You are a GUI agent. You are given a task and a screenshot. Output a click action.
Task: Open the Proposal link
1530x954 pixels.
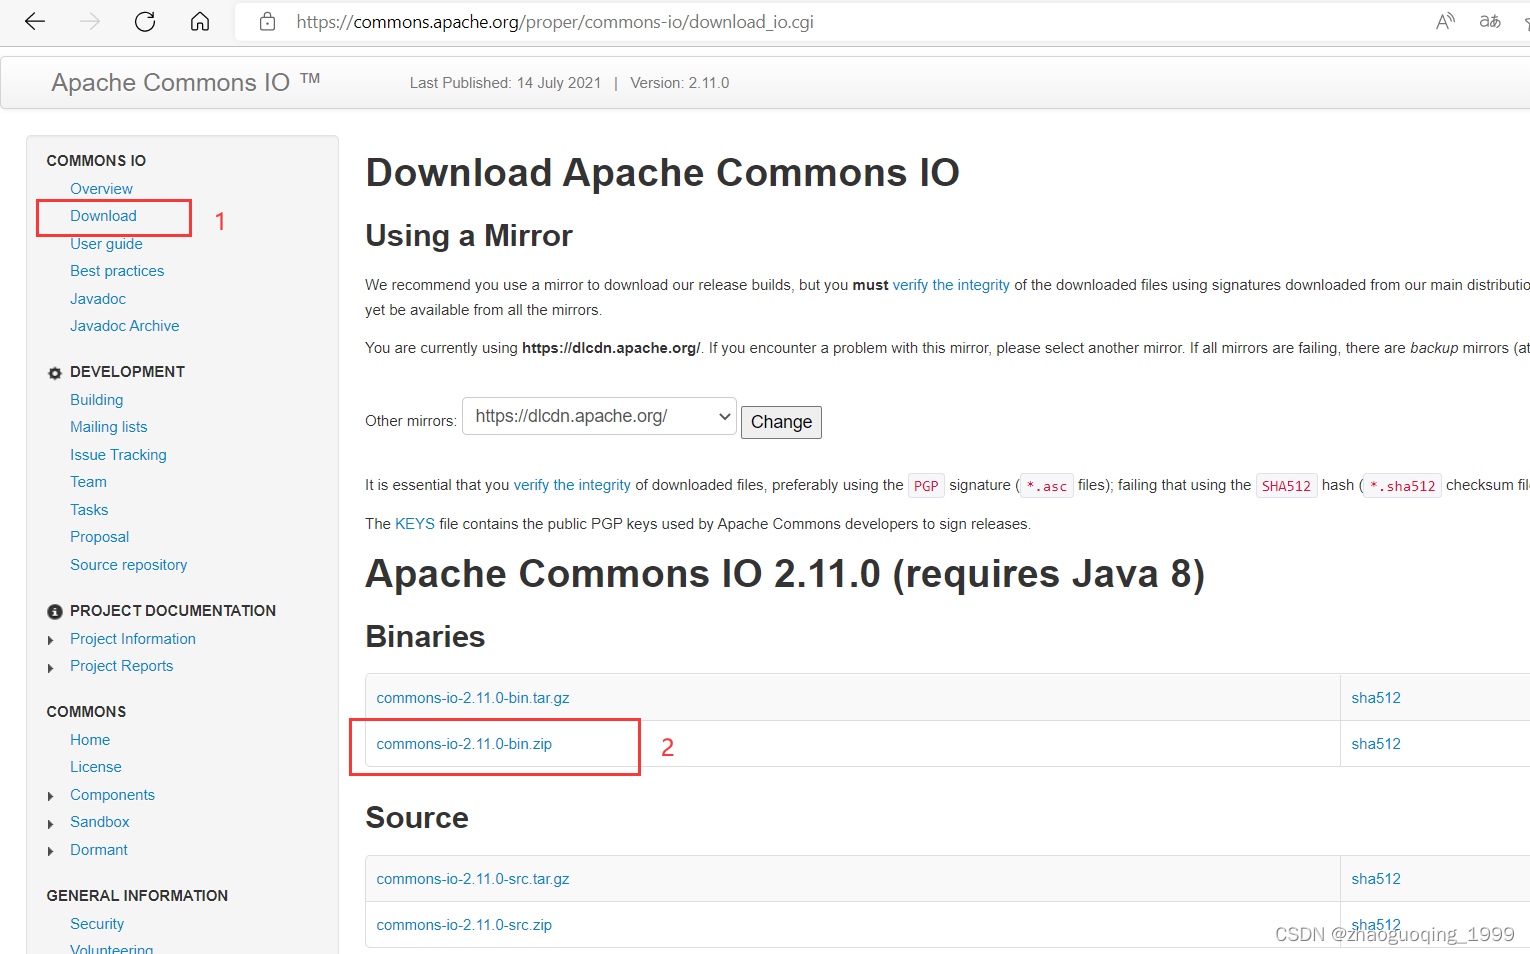click(100, 537)
